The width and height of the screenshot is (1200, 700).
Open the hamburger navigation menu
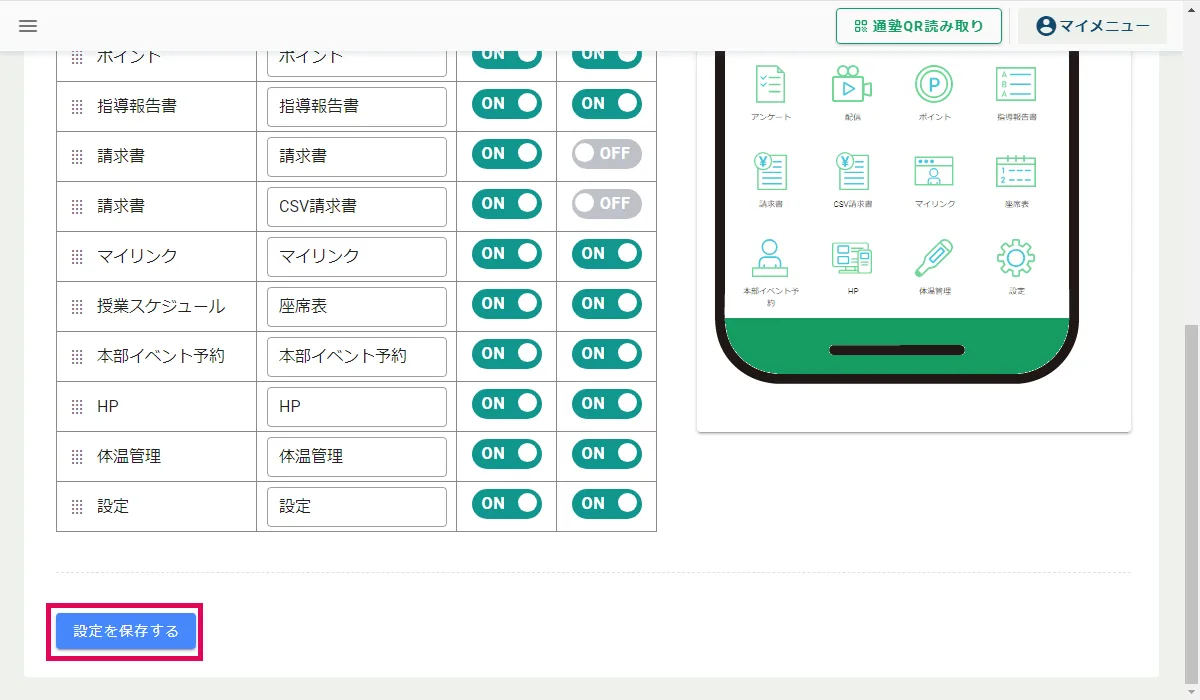point(28,26)
